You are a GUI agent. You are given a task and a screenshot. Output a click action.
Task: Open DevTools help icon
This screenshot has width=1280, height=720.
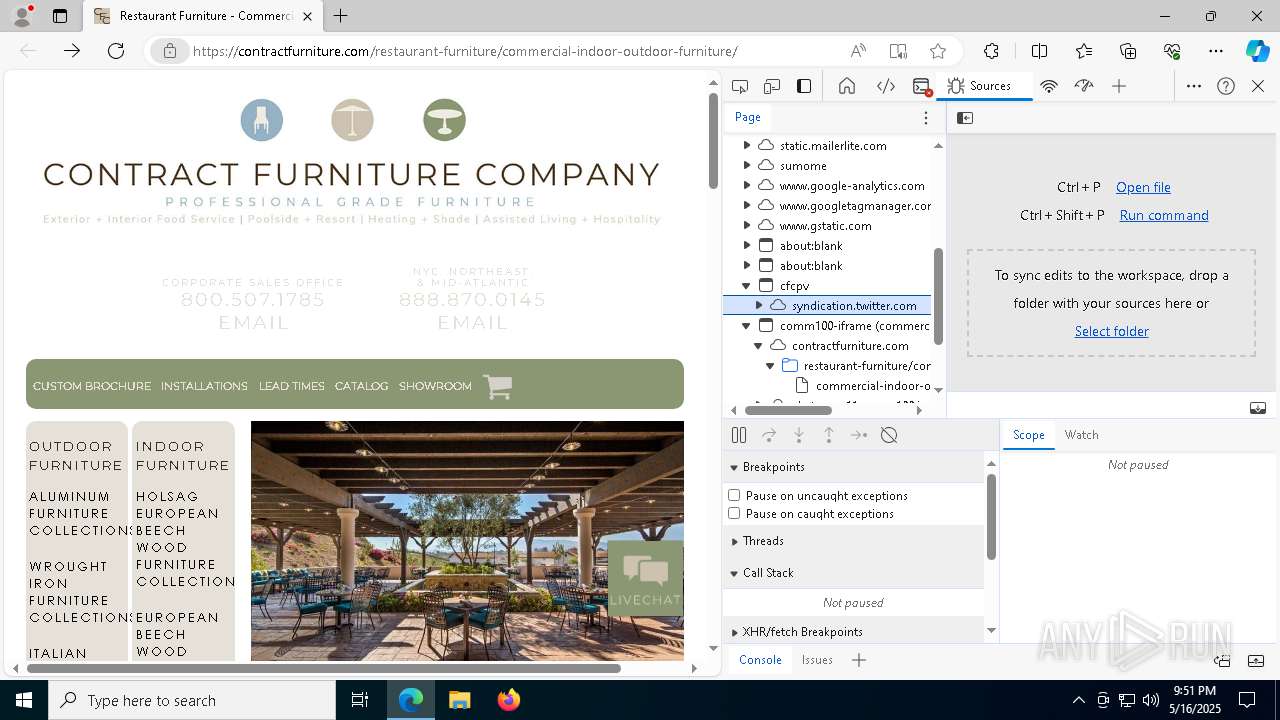point(1226,86)
